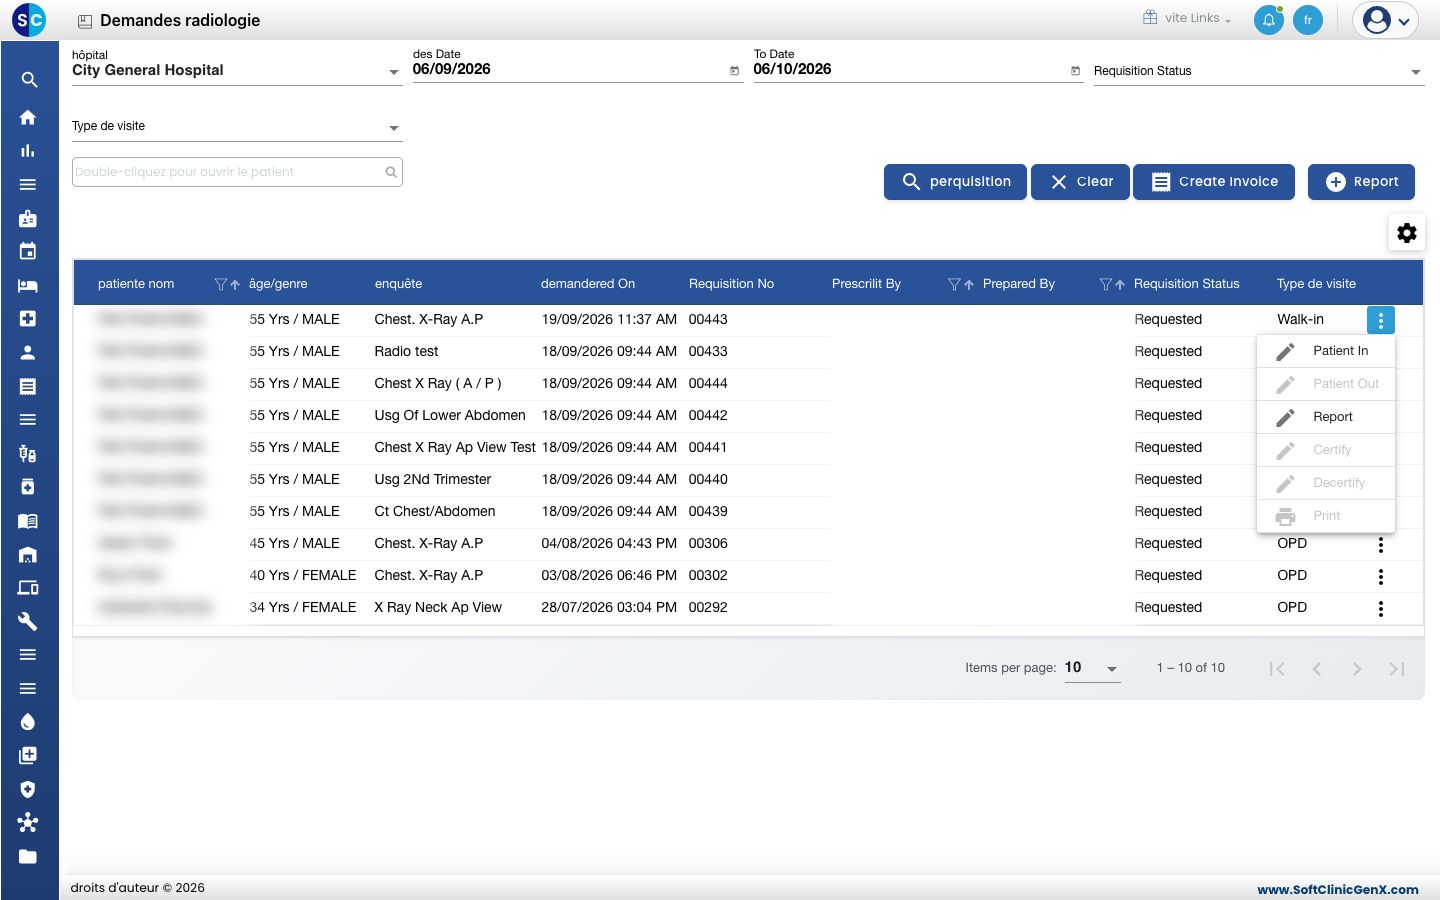This screenshot has width=1440, height=900.
Task: Open the vite Links dropdown
Action: tap(1188, 18)
